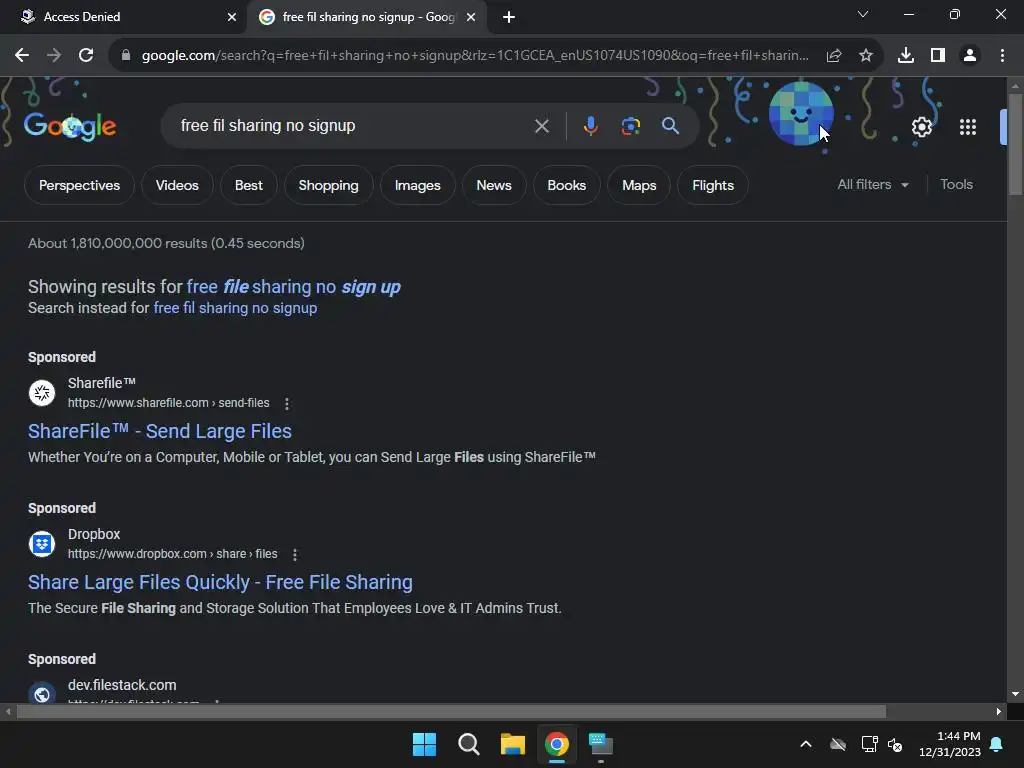Close the Google search tab
Screen dimensions: 1024x768
click(x=471, y=17)
